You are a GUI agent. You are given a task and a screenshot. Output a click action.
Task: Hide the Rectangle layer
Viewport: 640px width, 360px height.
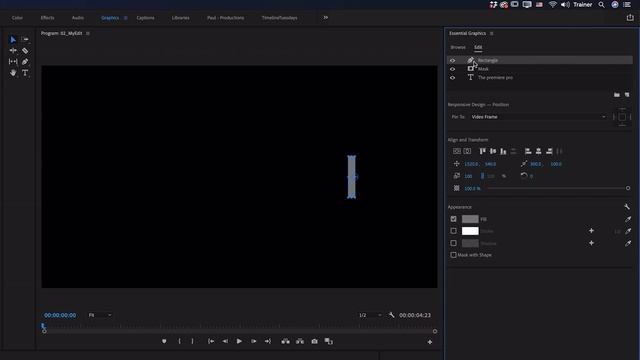(x=452, y=60)
